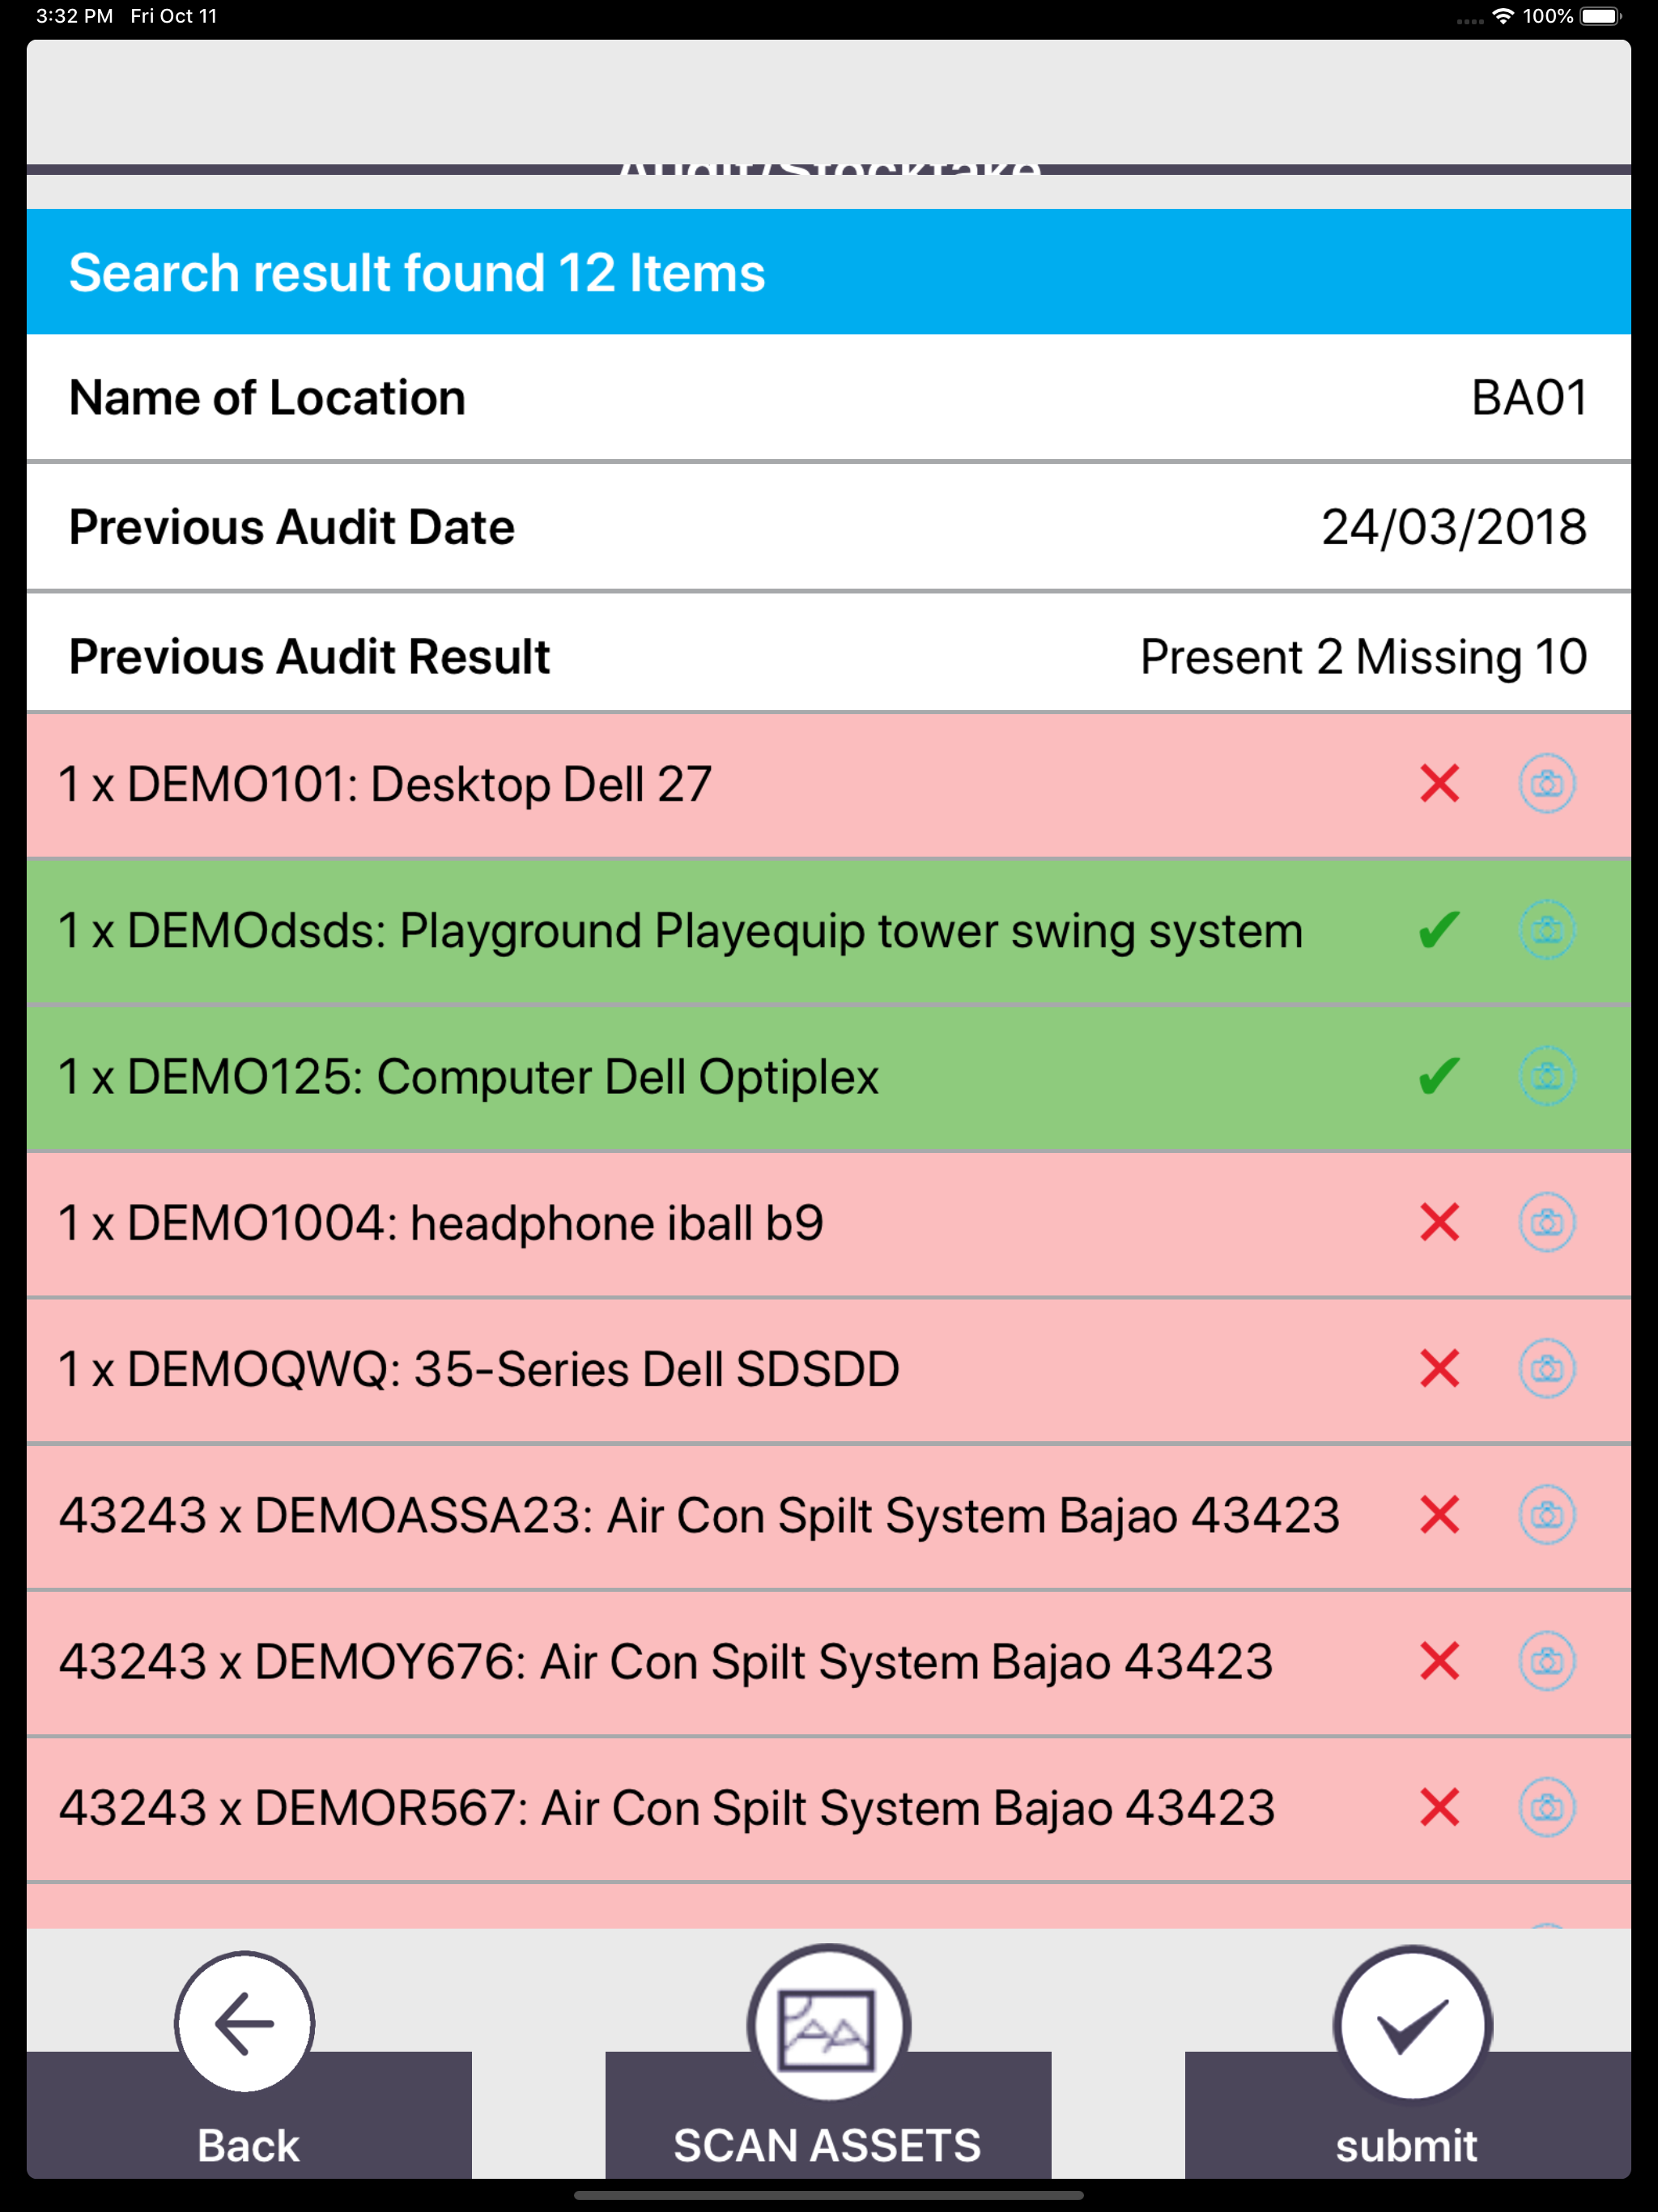
Task: Tap the Wi-Fi status bar icon
Action: point(1502,16)
